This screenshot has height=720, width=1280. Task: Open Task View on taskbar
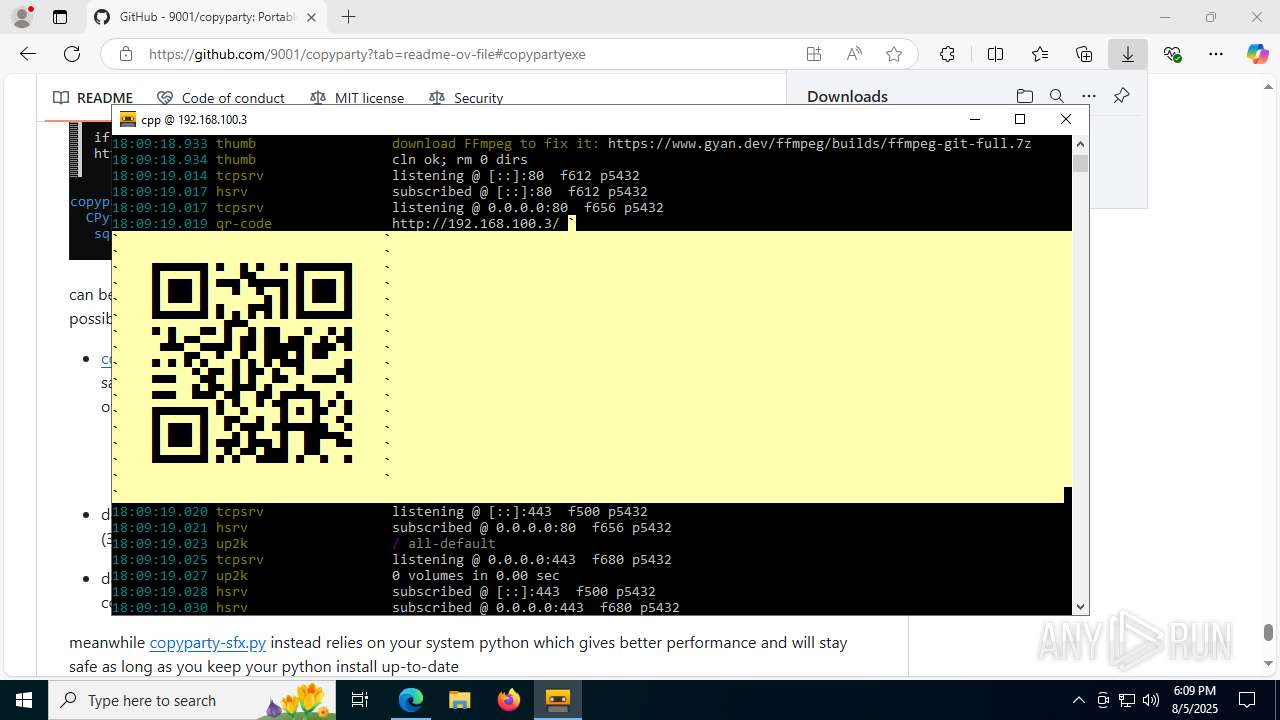point(360,700)
